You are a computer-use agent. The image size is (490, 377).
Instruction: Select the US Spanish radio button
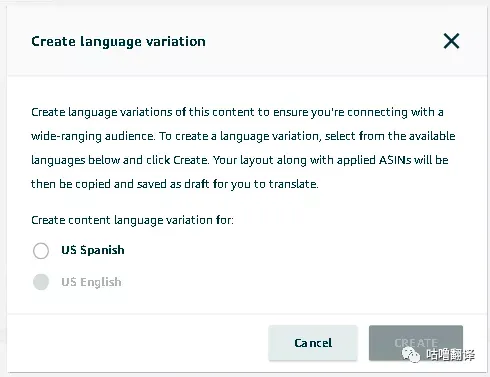(41, 250)
